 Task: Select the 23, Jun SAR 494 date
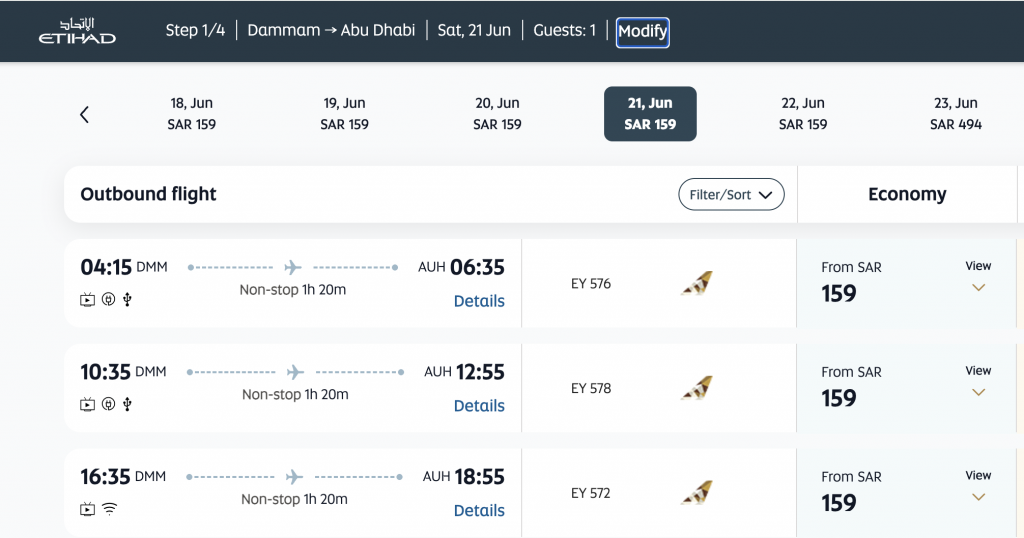(x=955, y=114)
